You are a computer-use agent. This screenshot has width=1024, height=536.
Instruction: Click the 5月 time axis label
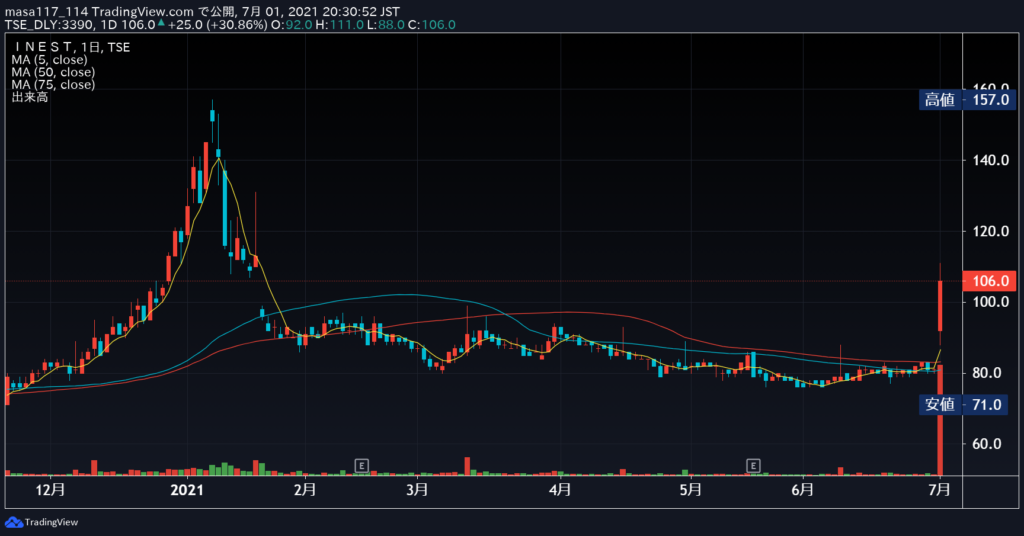click(690, 489)
